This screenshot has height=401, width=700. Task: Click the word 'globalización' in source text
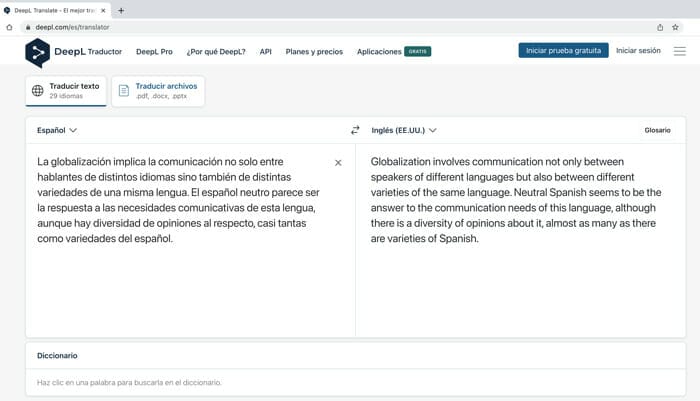(x=80, y=162)
